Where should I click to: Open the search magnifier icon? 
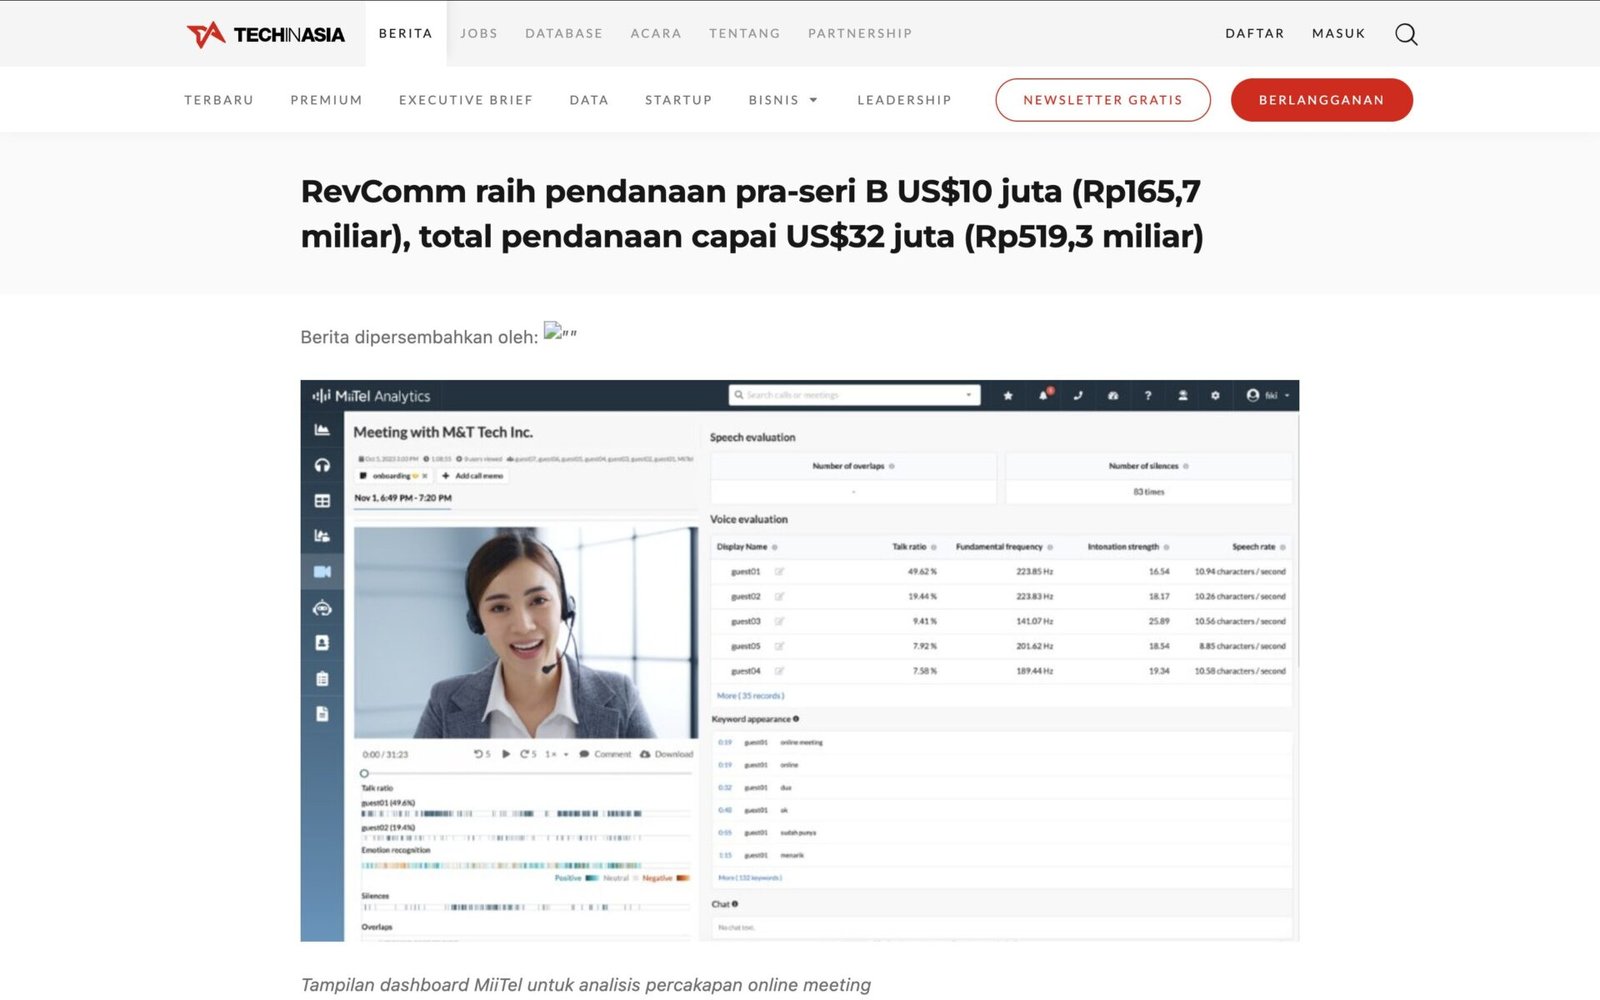click(1405, 34)
